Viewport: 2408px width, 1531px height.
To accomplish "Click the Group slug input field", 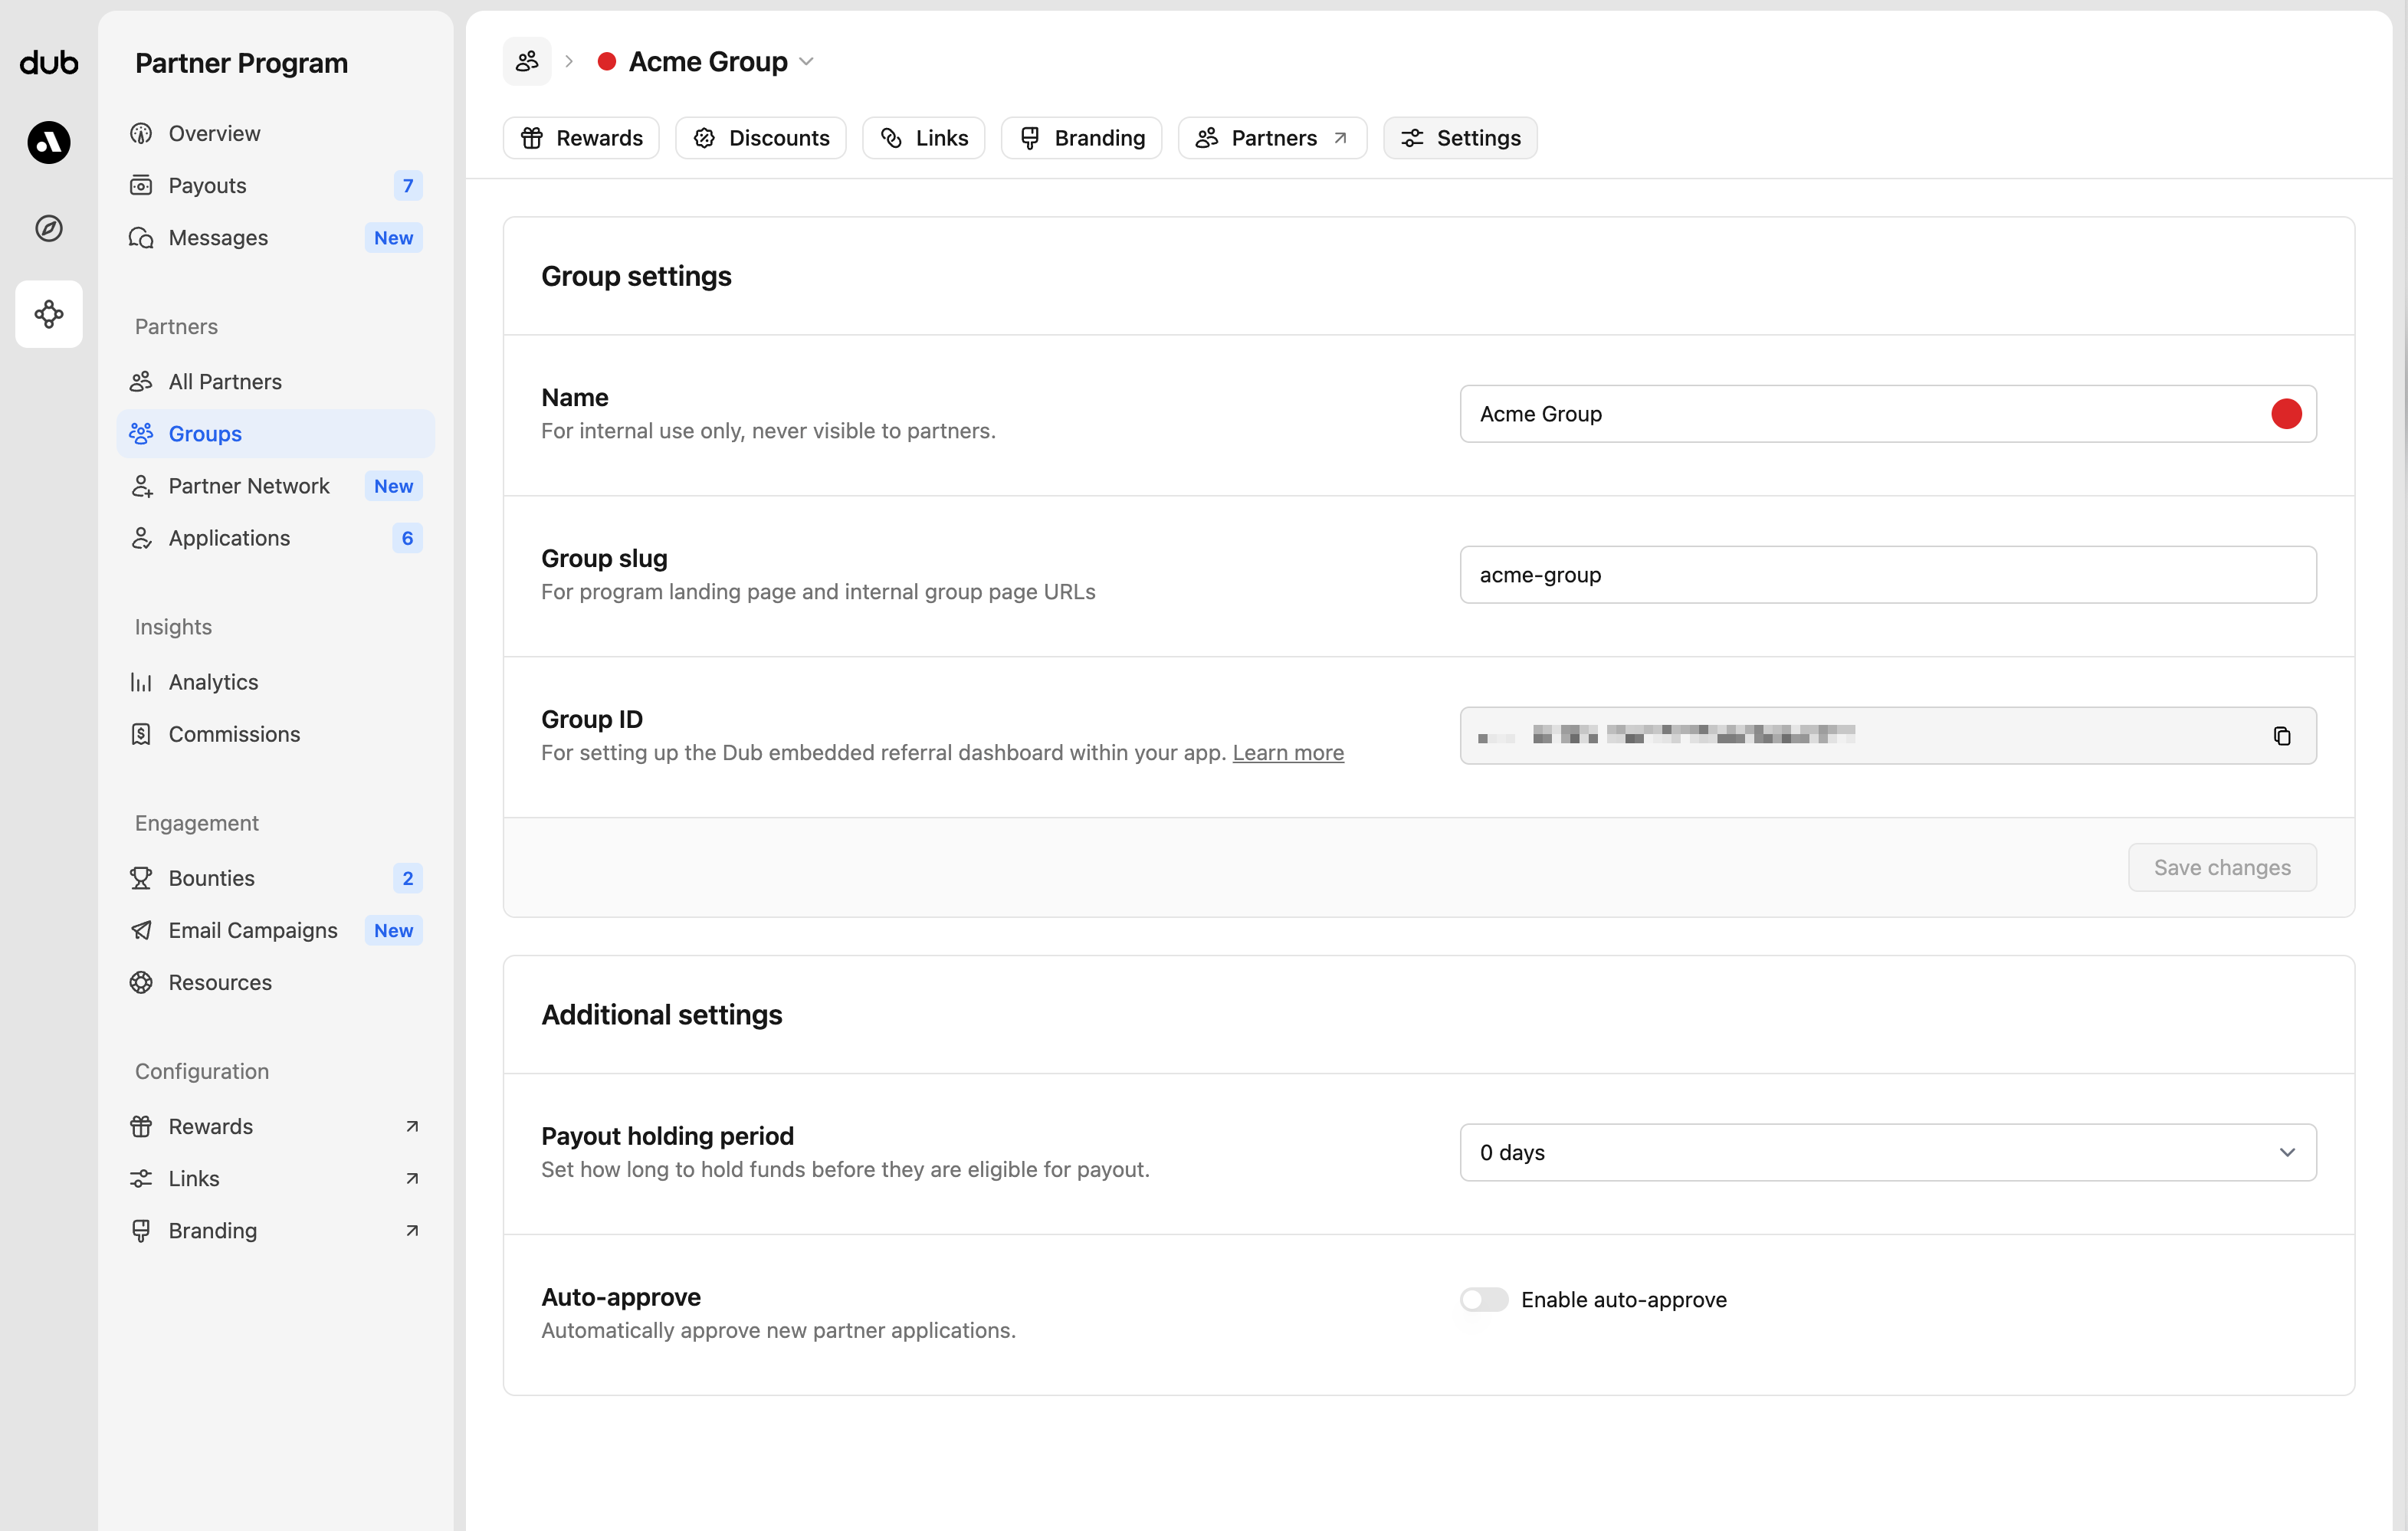I will point(1887,575).
